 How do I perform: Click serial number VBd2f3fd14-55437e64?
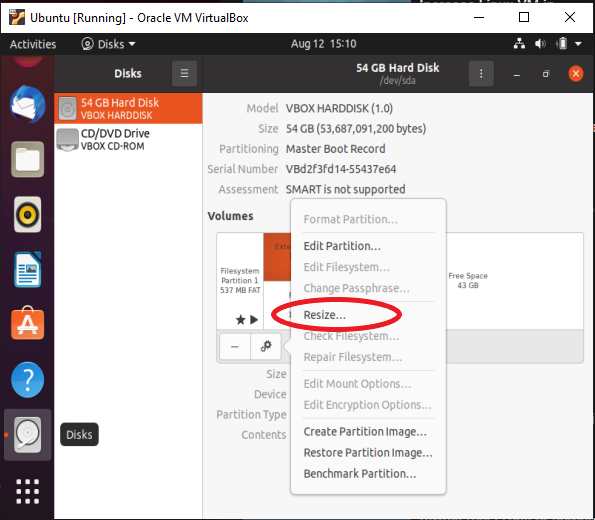[341, 169]
